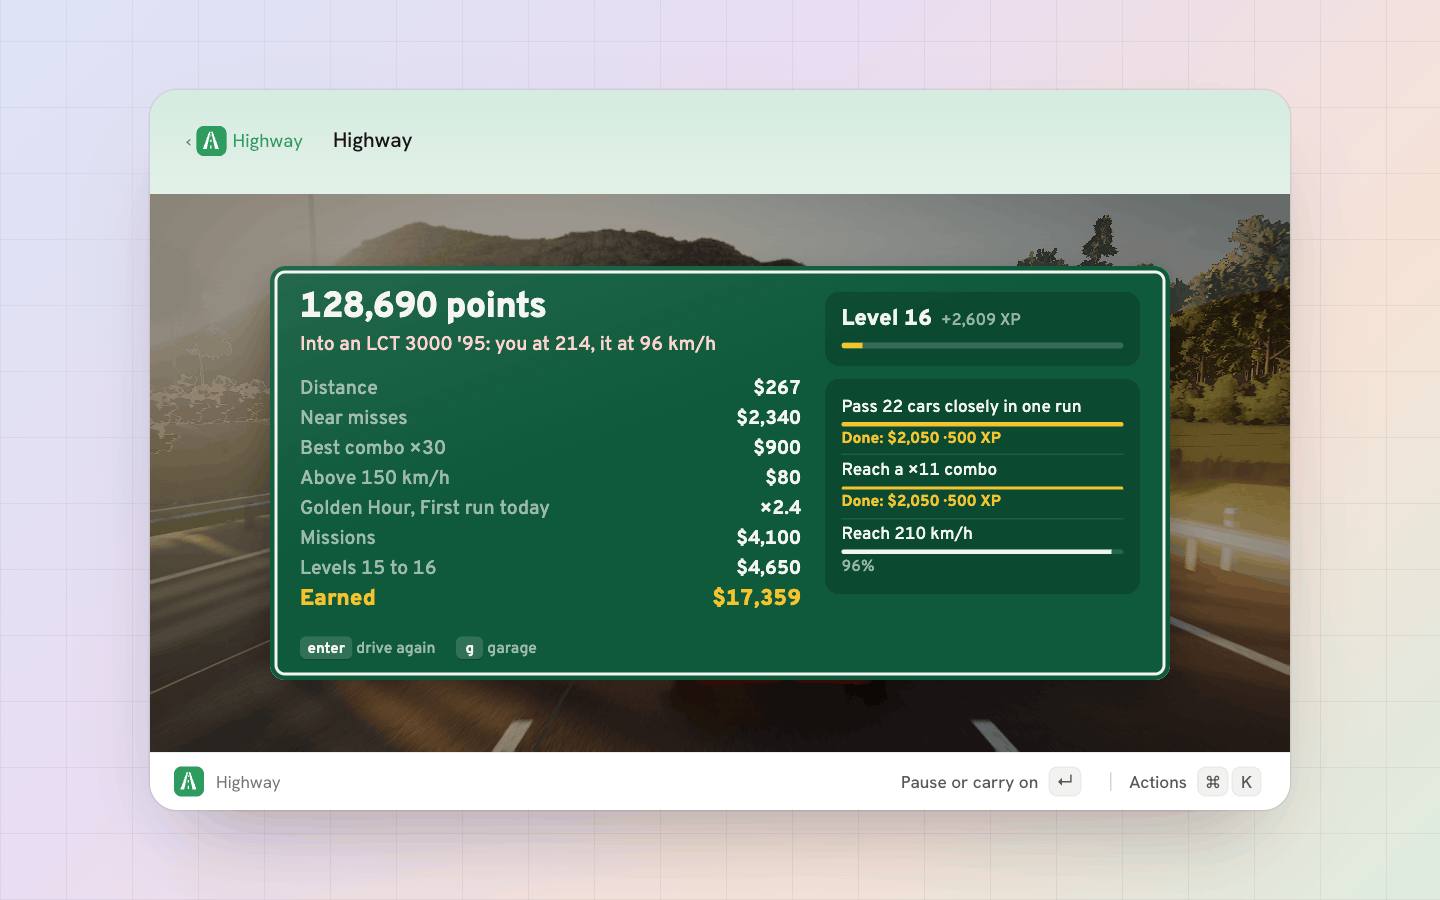
Task: Click the $80 speed bonus value
Action: pyautogui.click(x=783, y=478)
